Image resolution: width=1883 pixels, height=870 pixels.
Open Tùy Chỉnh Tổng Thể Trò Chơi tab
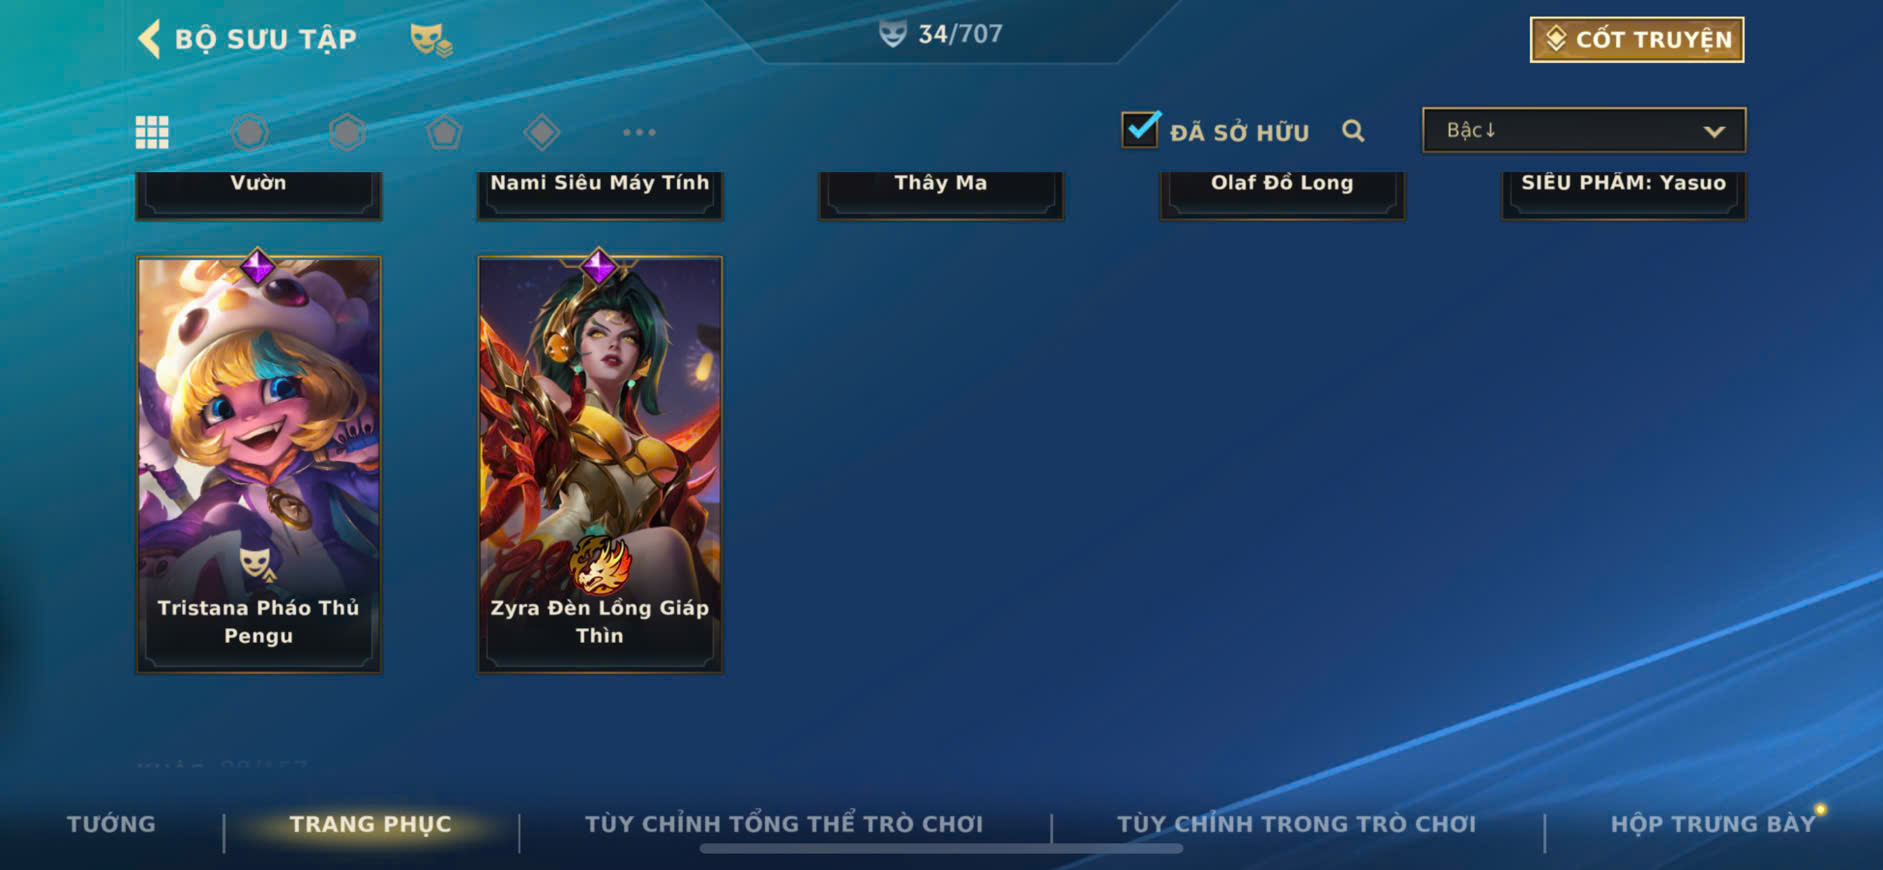[x=784, y=824]
